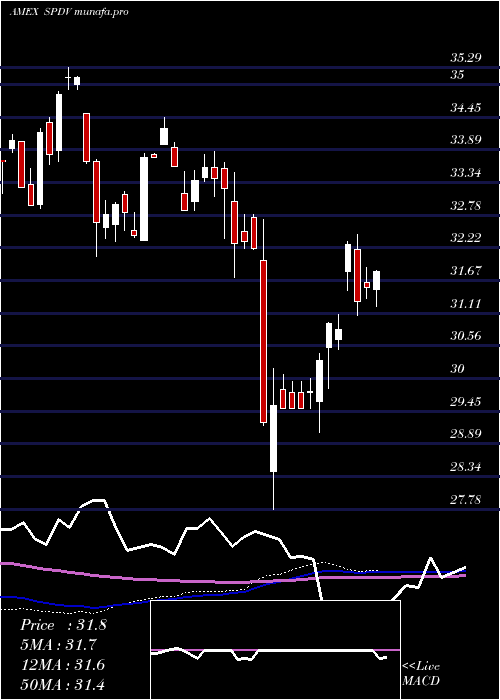Click the 28.34 price axis label
The image size is (500, 700).
[466, 467]
